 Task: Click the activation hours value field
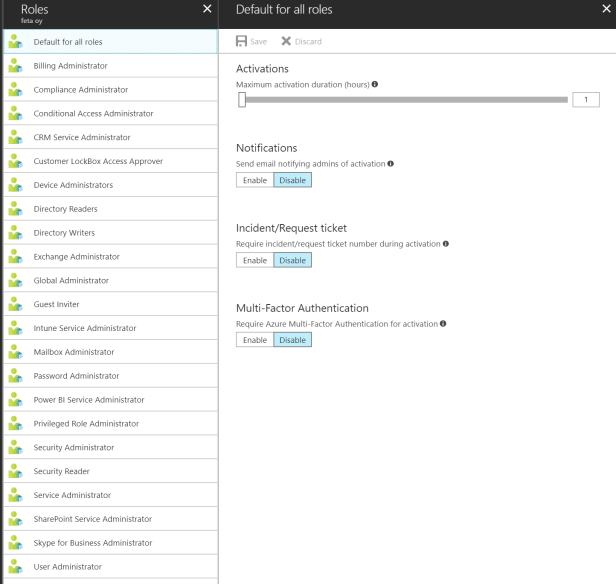point(584,99)
